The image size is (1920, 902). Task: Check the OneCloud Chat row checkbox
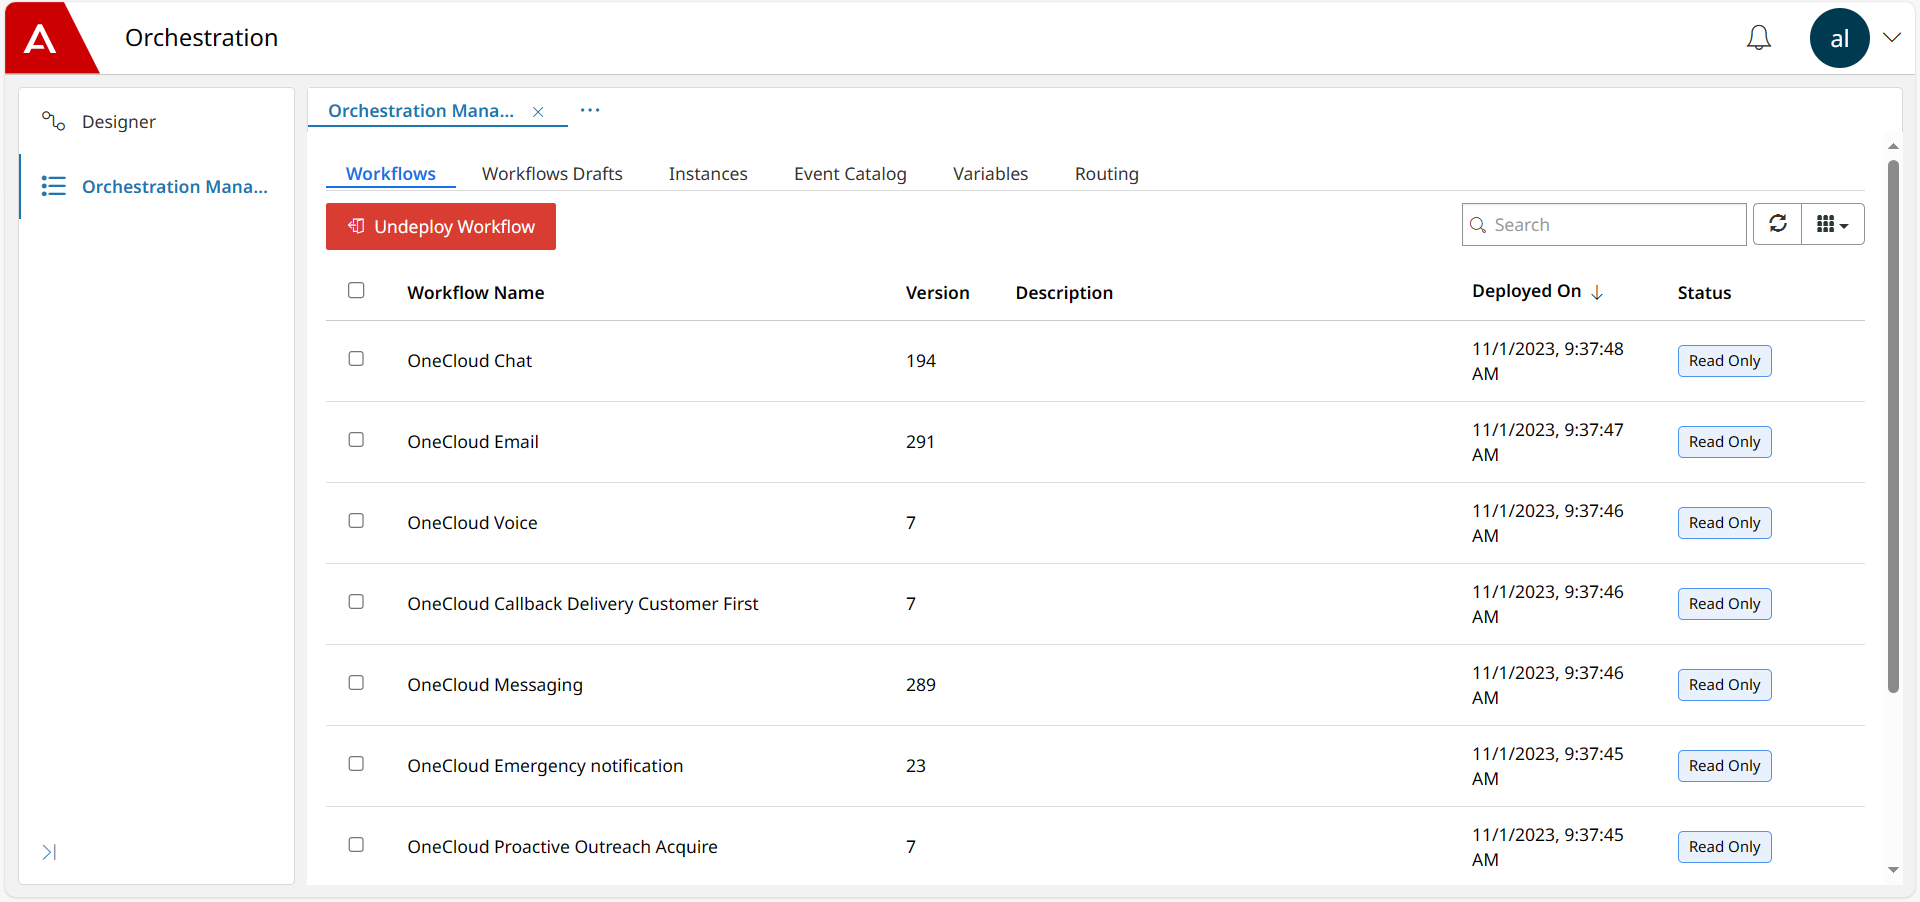pyautogui.click(x=356, y=358)
